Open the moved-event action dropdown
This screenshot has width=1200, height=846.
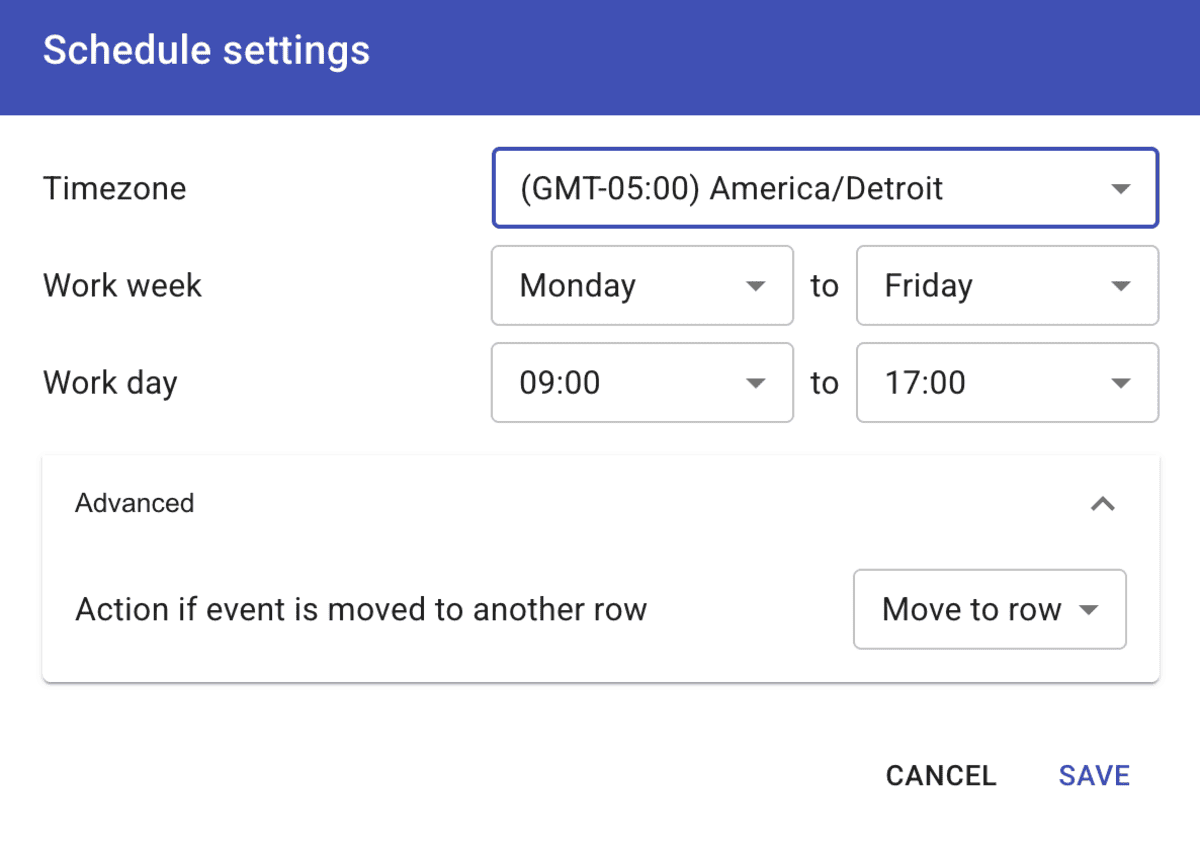pyautogui.click(x=990, y=610)
